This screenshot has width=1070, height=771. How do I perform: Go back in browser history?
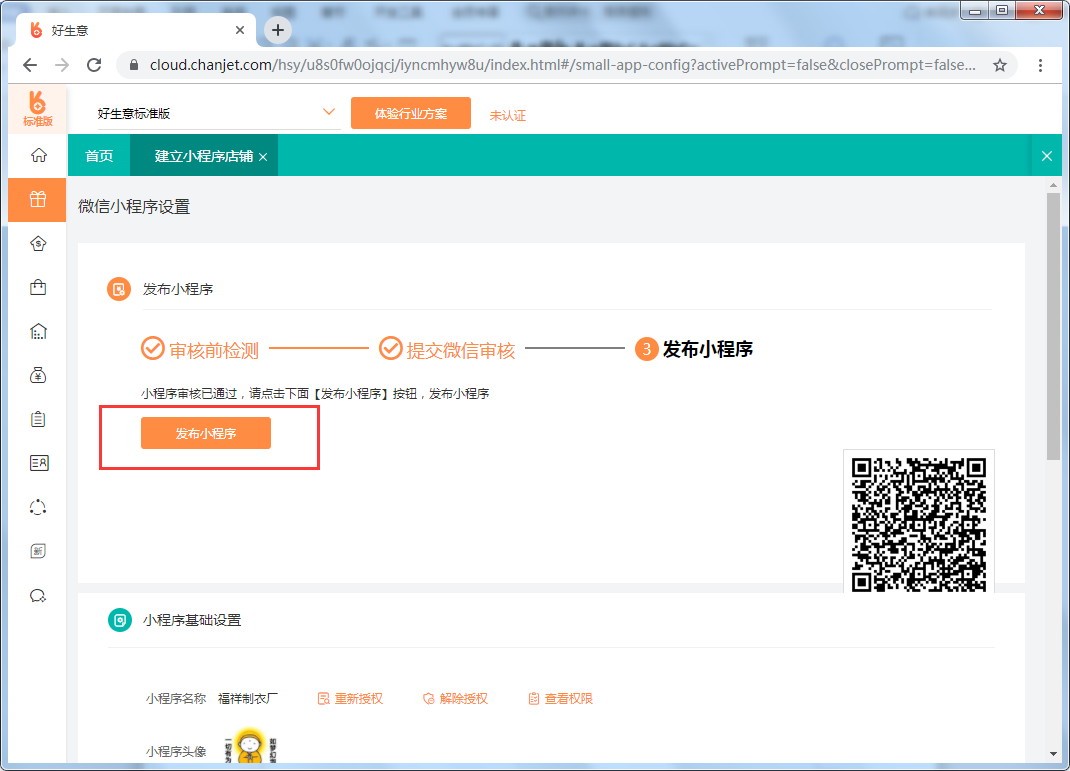point(30,65)
